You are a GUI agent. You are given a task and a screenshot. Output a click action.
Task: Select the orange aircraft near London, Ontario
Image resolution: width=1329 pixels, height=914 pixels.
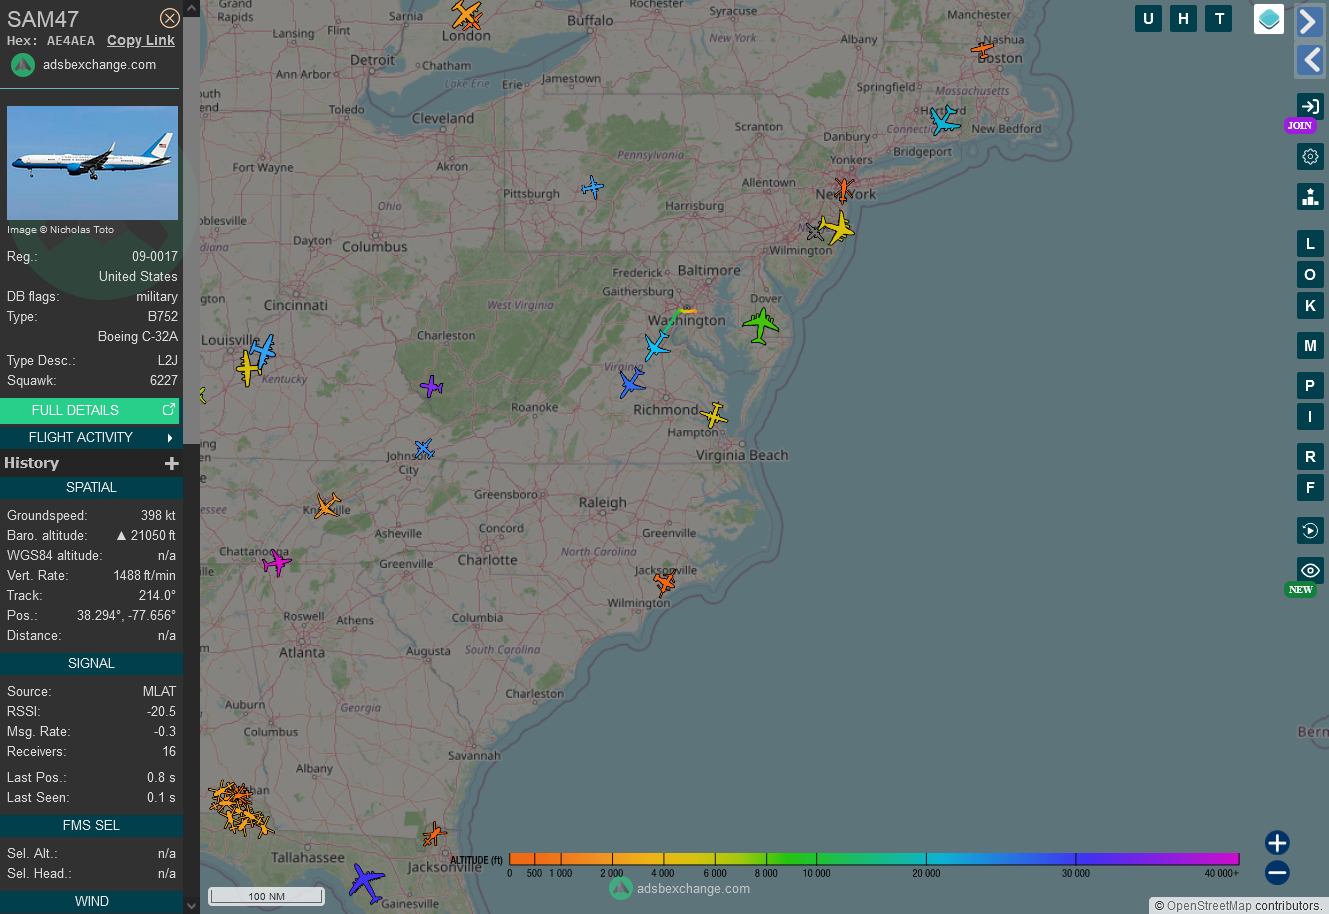coord(466,15)
